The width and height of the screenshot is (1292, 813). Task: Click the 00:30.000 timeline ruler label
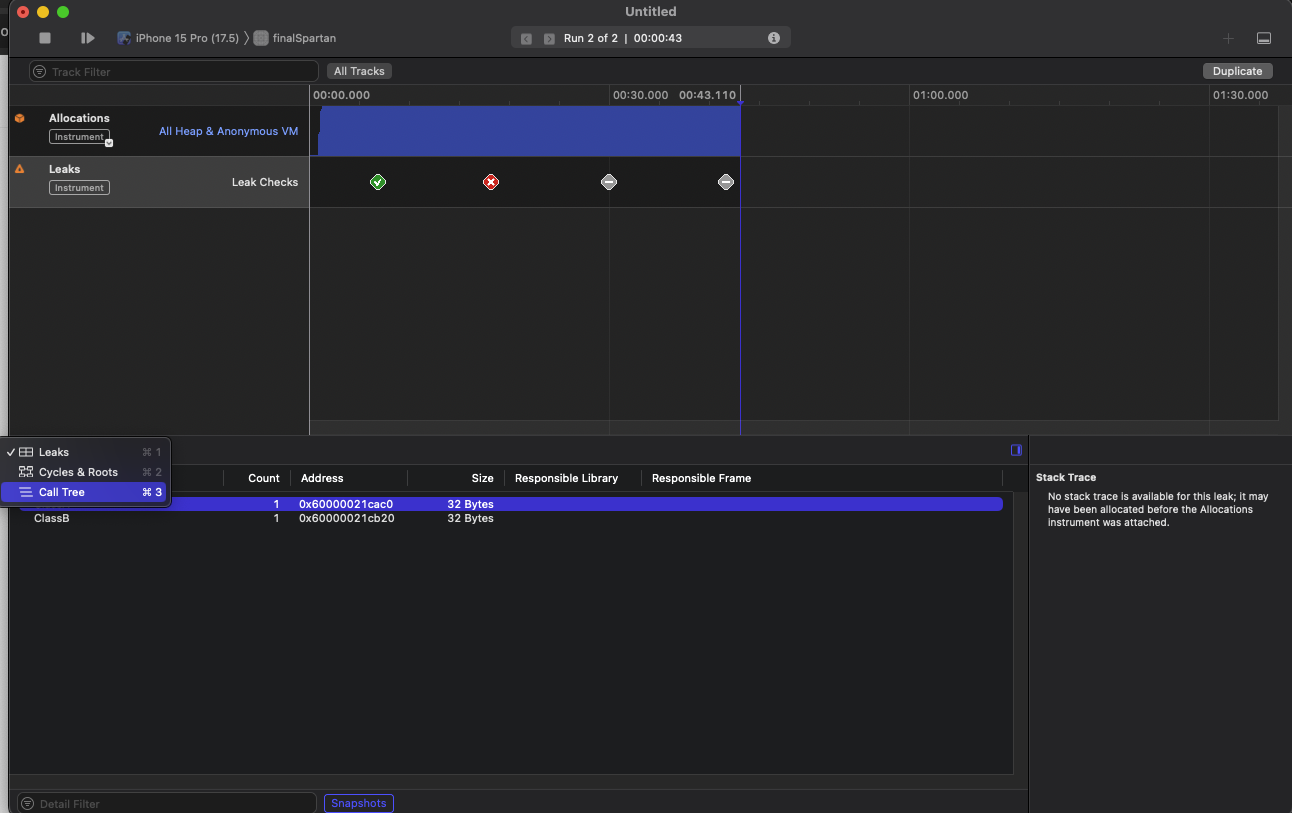640,95
